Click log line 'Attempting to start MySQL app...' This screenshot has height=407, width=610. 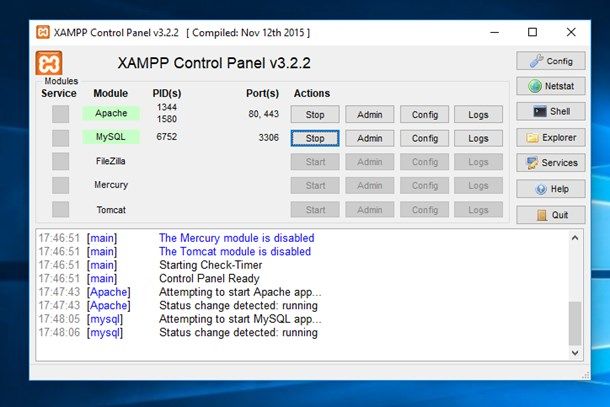tap(240, 319)
